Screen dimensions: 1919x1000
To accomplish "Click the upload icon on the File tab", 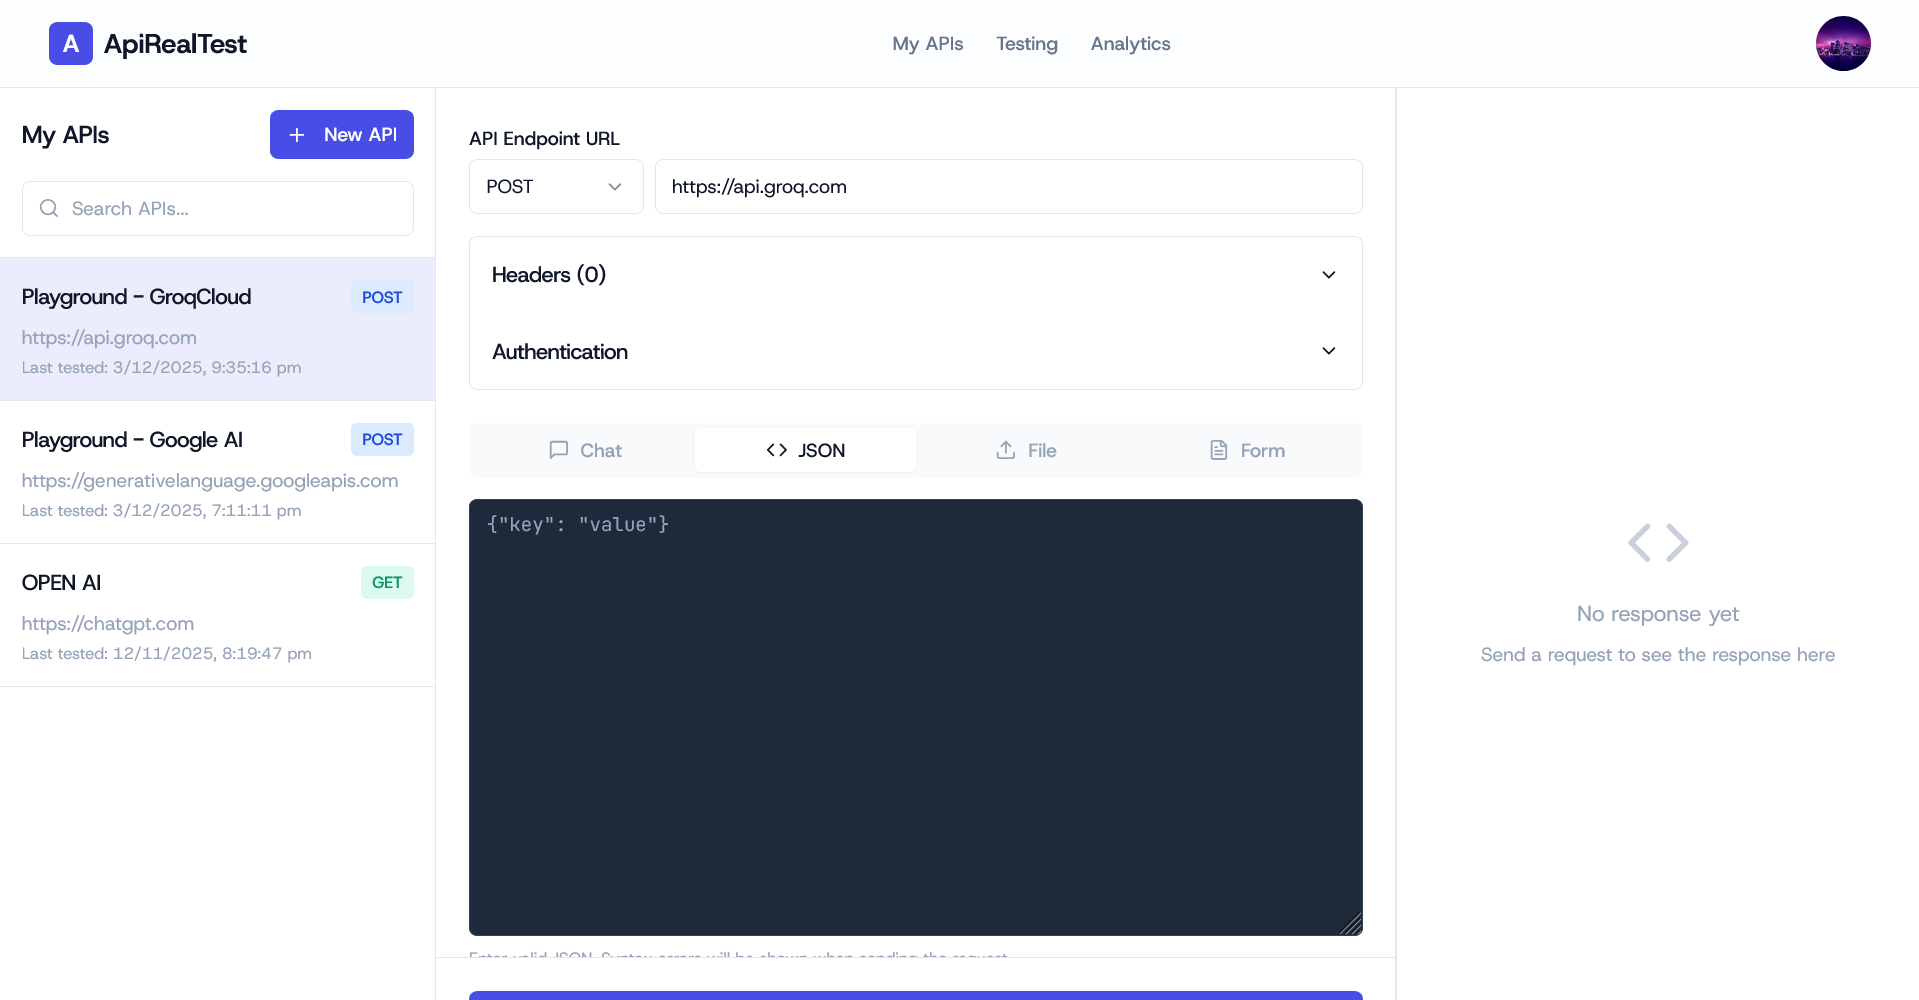I will (x=1007, y=450).
